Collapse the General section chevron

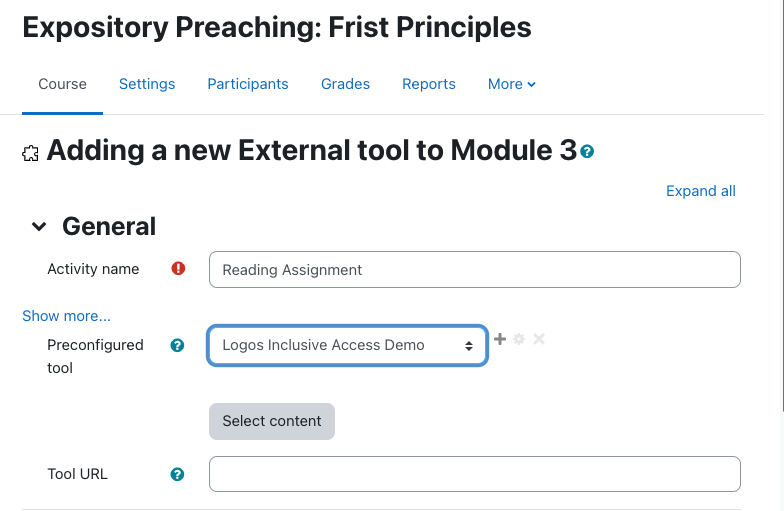[39, 226]
